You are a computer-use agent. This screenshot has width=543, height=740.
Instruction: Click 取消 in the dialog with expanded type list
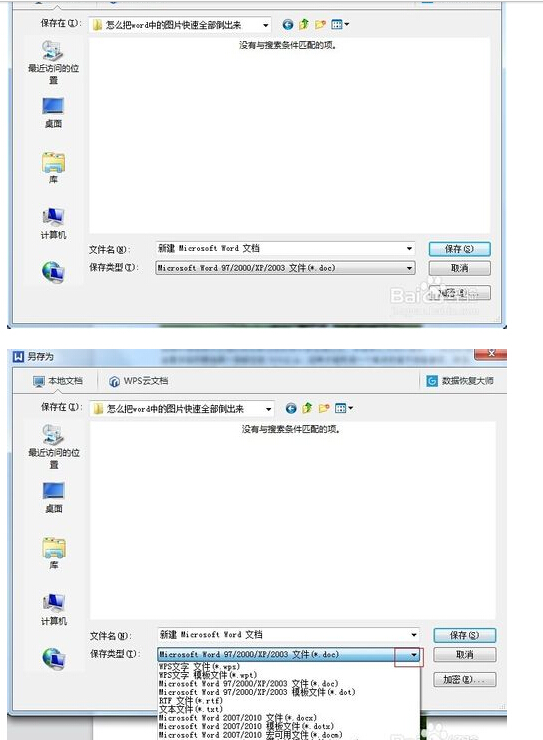(x=464, y=655)
